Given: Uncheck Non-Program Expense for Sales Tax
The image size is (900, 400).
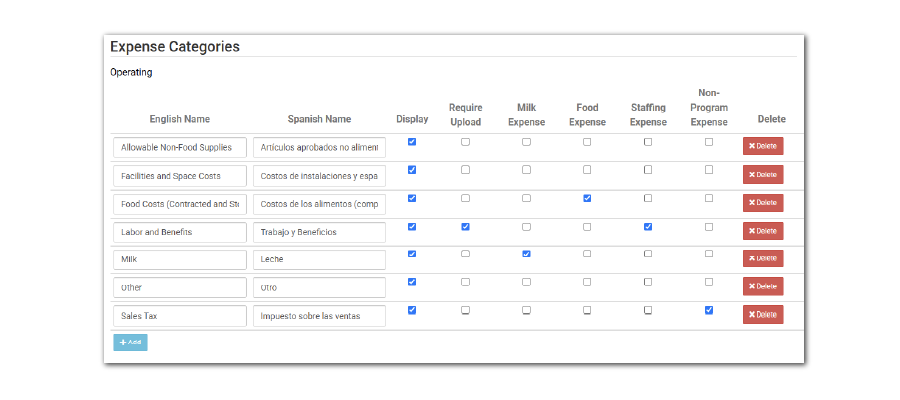Looking at the screenshot, I should point(709,310).
